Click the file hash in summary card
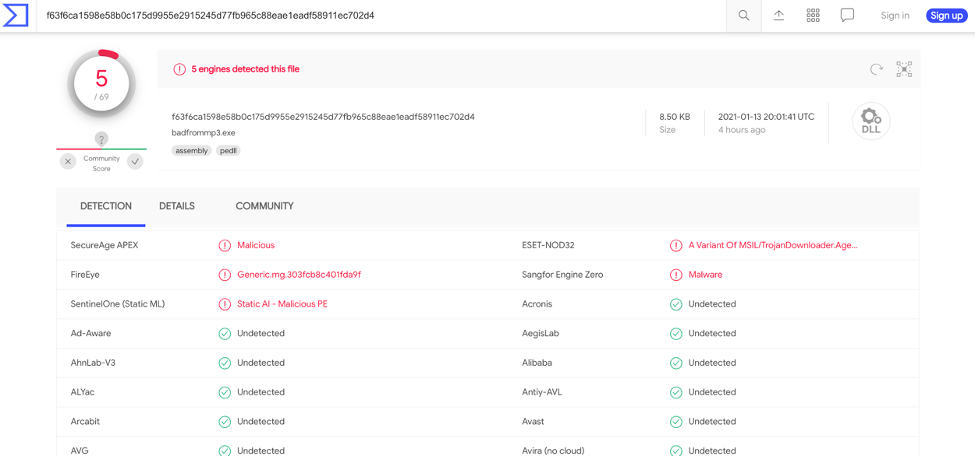This screenshot has height=456, width=977. (323, 116)
